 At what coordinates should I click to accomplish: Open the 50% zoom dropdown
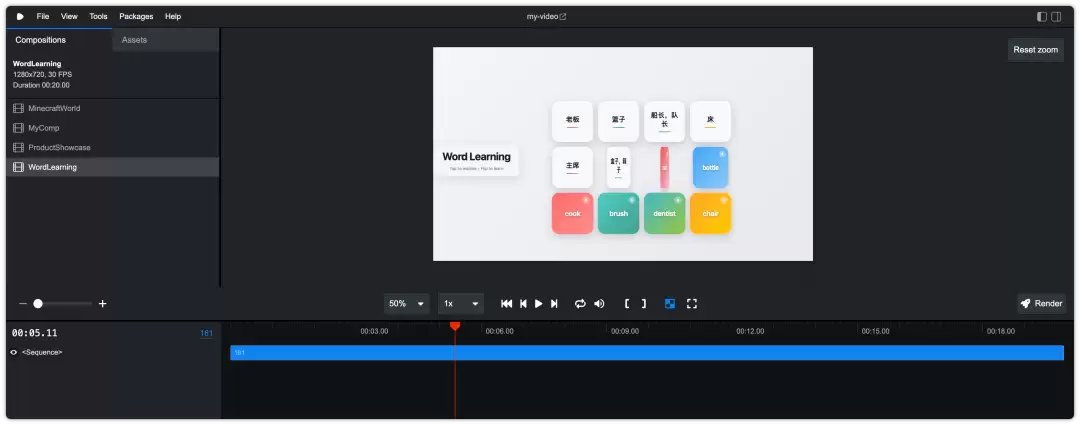coord(406,304)
